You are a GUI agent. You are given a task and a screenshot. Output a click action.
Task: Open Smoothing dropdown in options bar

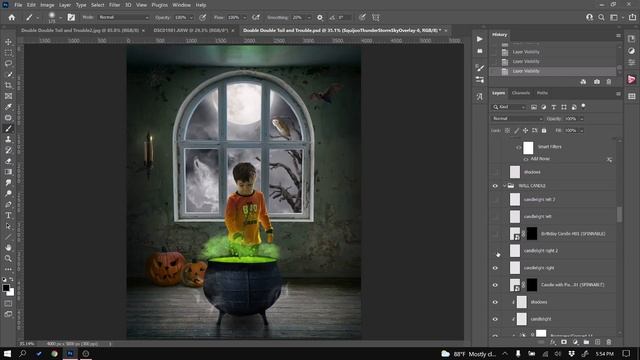(309, 18)
